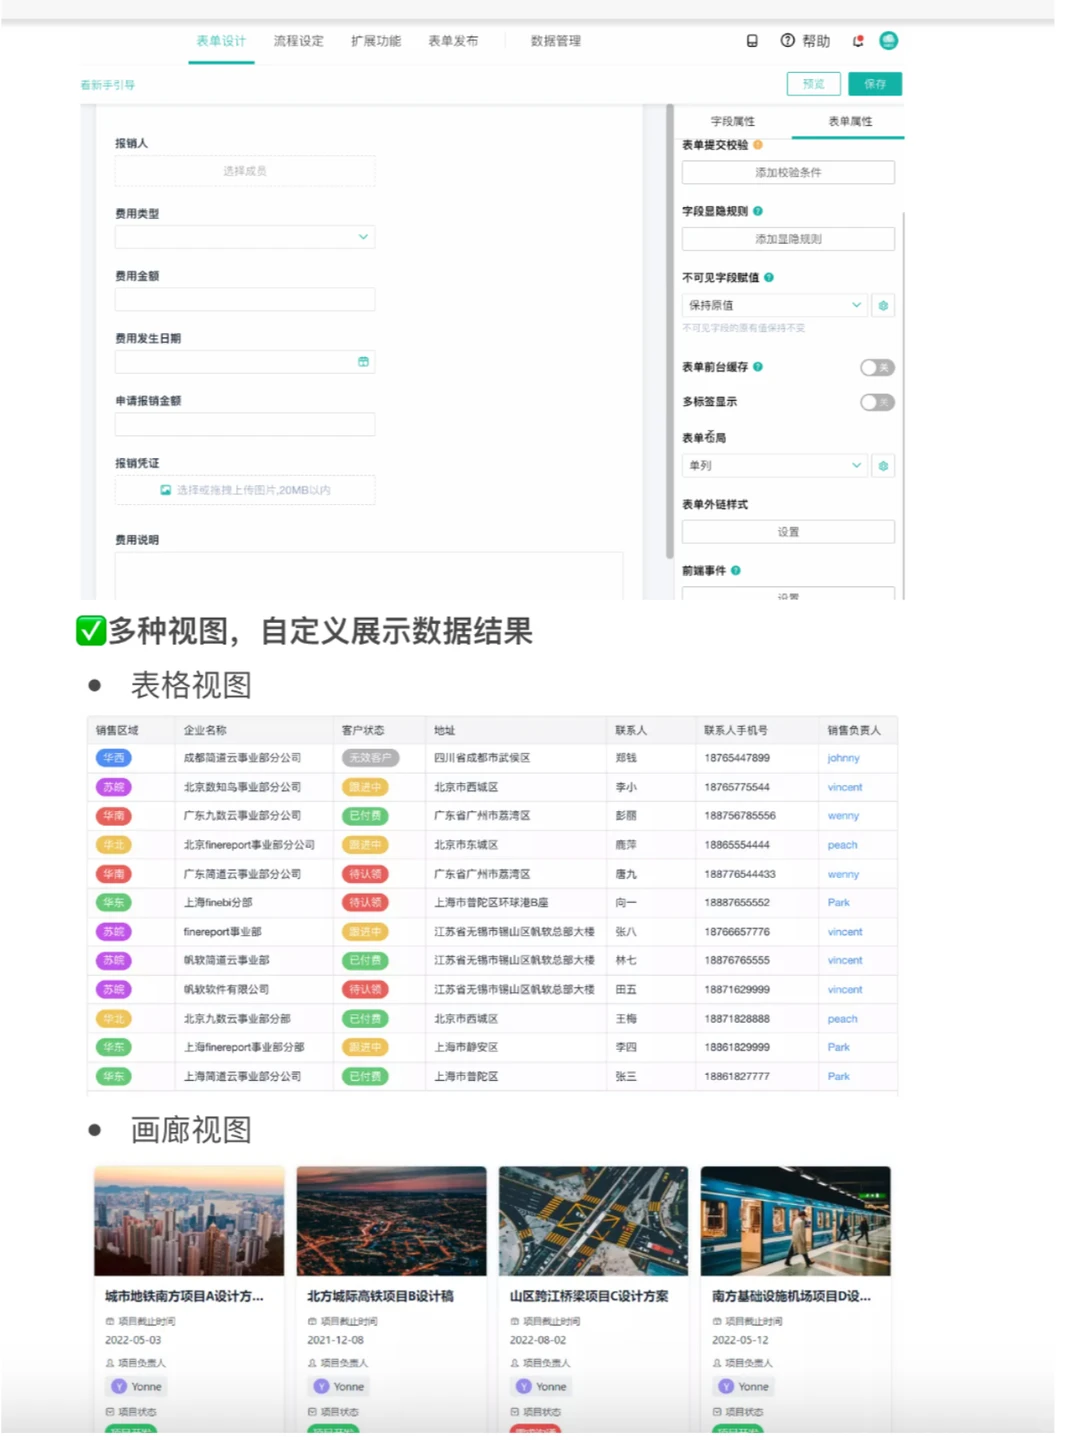Image resolution: width=1080 pixels, height=1440 pixels.
Task: Click 销售区域 column header
Action: [117, 730]
